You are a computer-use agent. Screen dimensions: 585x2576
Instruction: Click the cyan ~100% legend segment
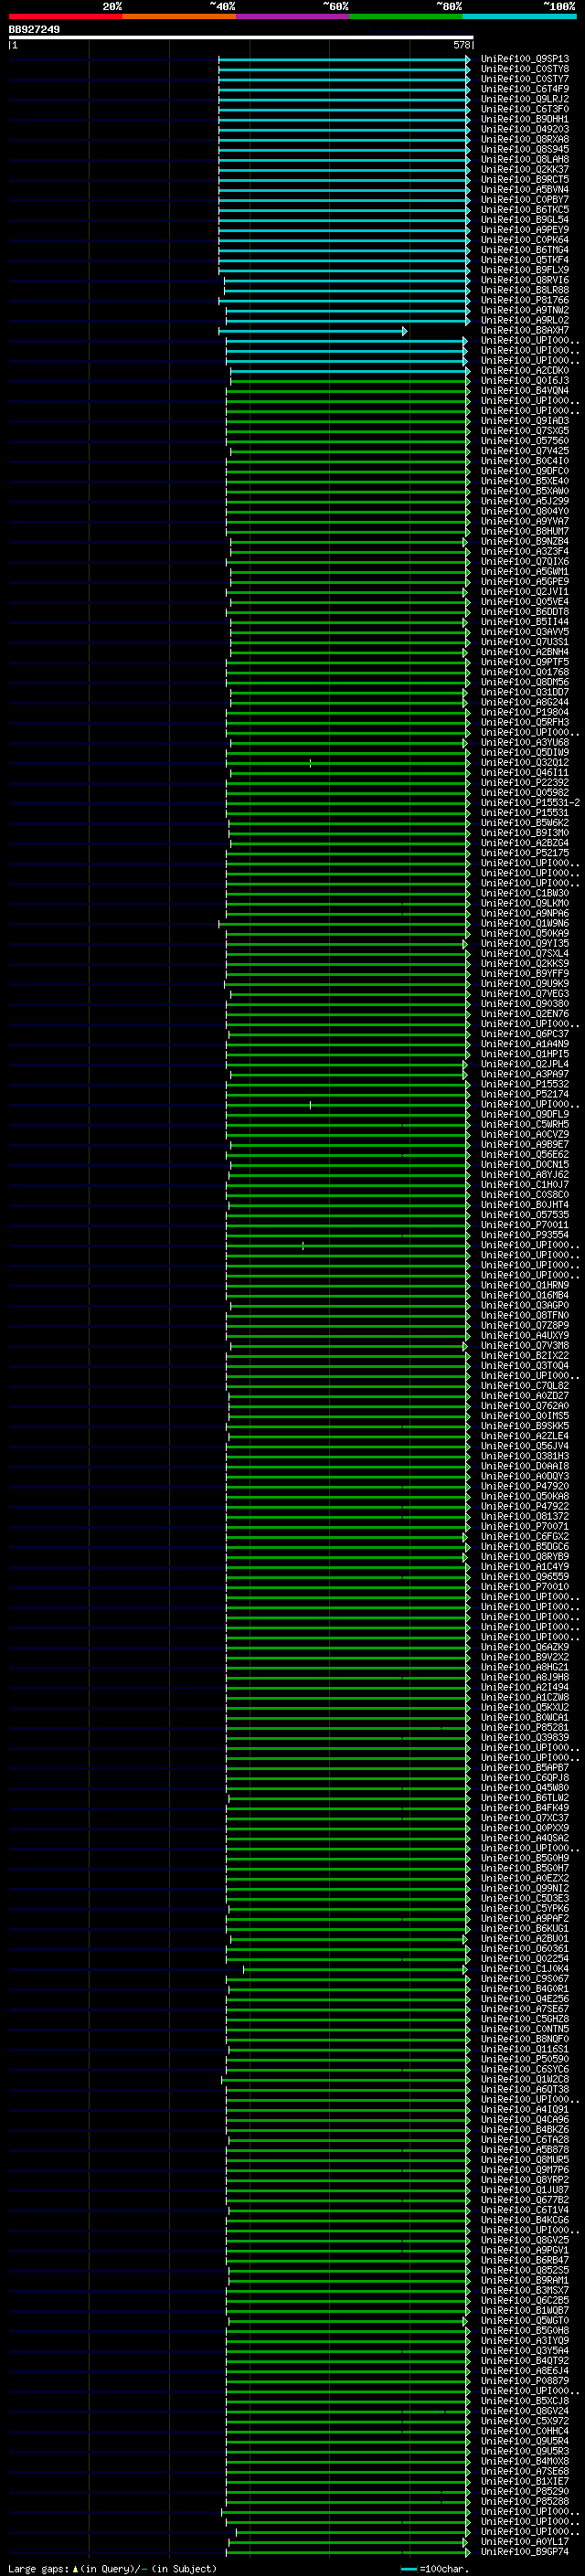click(x=520, y=16)
